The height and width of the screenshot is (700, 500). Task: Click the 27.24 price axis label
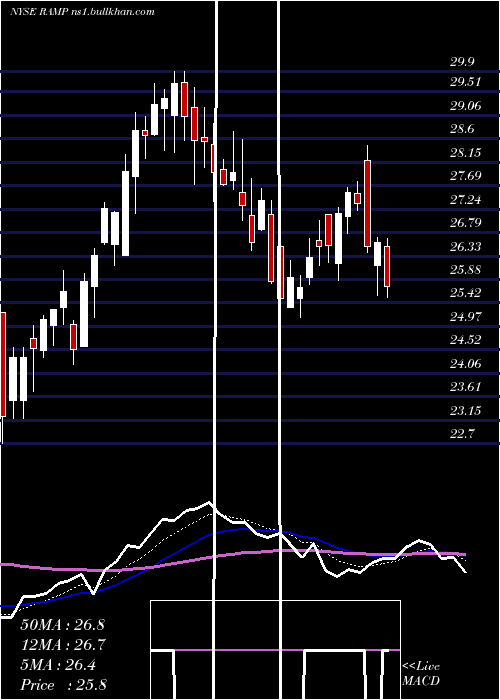[466, 199]
